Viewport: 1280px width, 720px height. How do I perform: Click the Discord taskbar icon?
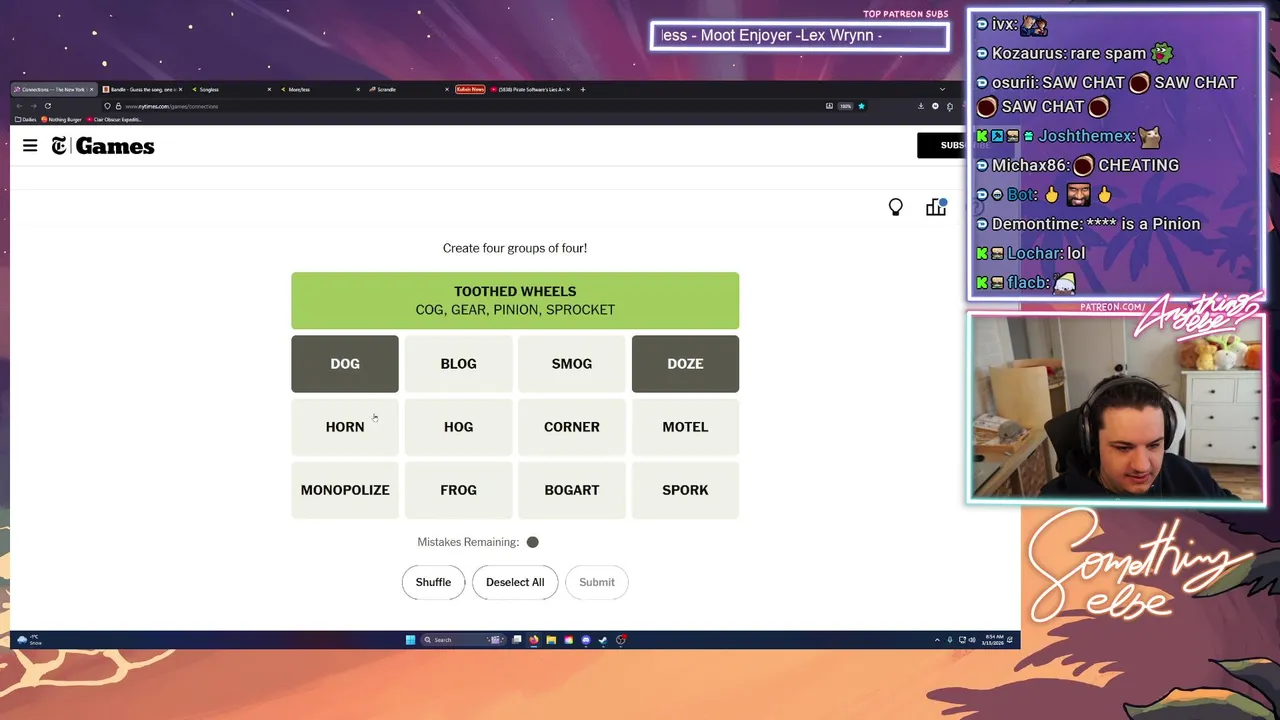click(586, 640)
